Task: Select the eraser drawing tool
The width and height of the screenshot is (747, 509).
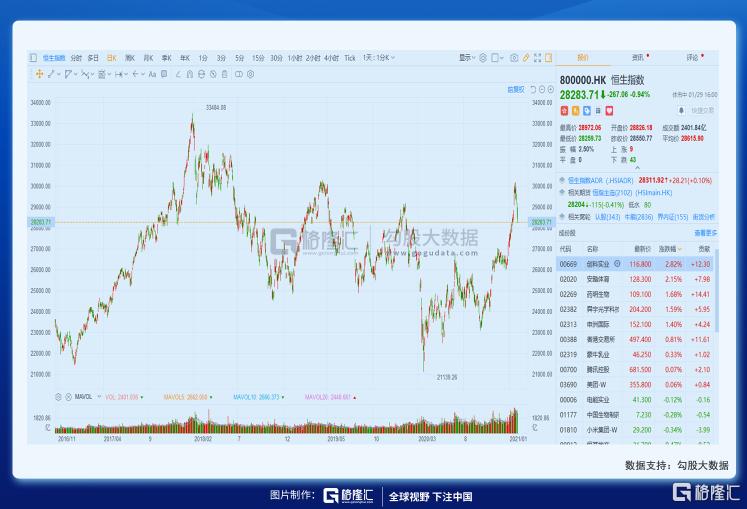Action: point(178,74)
